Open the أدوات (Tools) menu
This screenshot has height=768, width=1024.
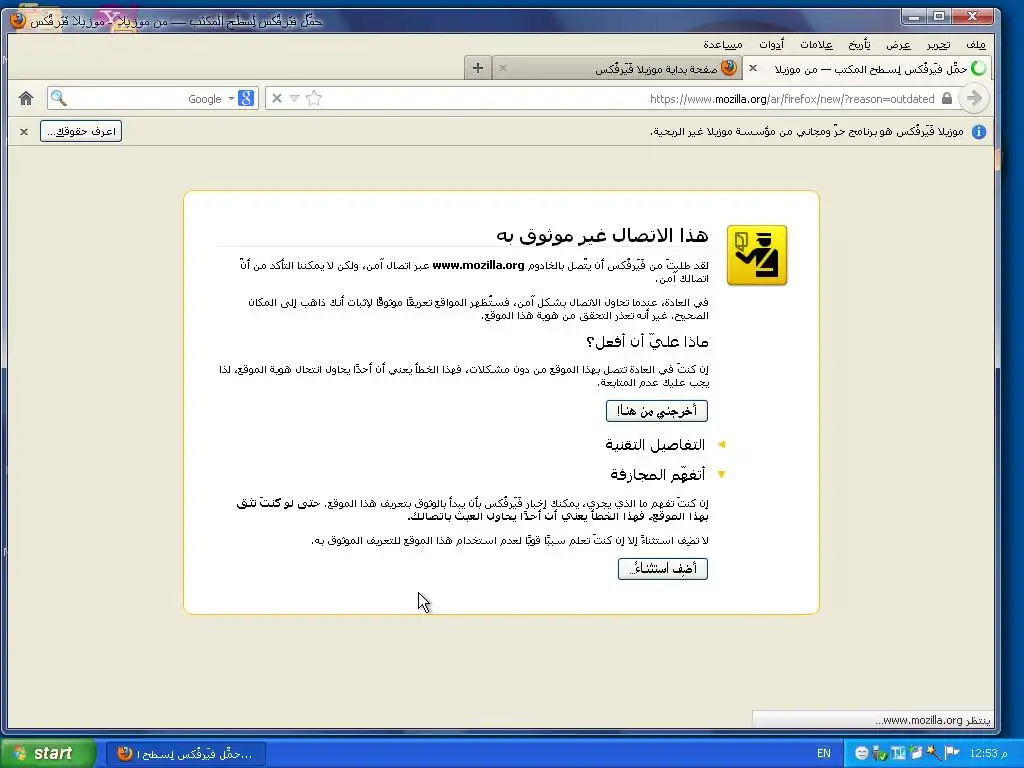tap(771, 44)
